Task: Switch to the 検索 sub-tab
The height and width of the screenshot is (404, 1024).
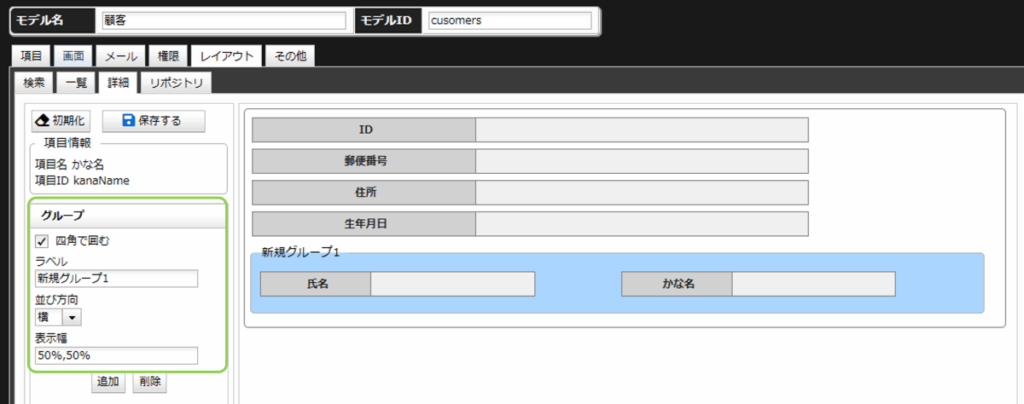Action: coord(34,83)
